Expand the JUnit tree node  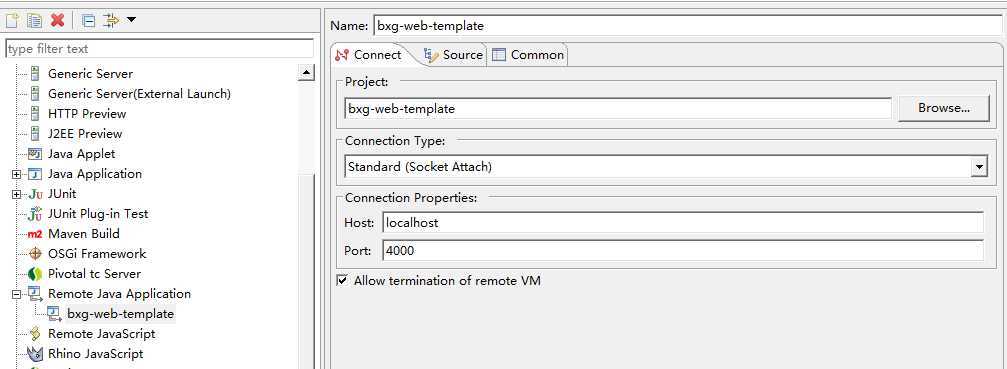click(17, 194)
